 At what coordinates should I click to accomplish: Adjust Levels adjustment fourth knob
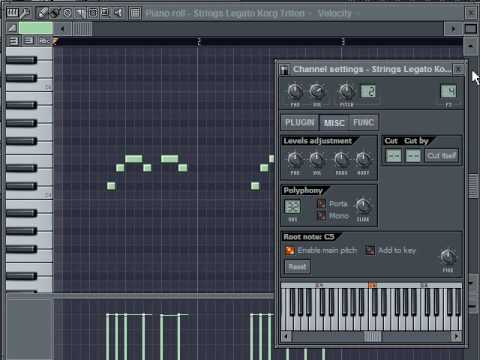pos(363,160)
